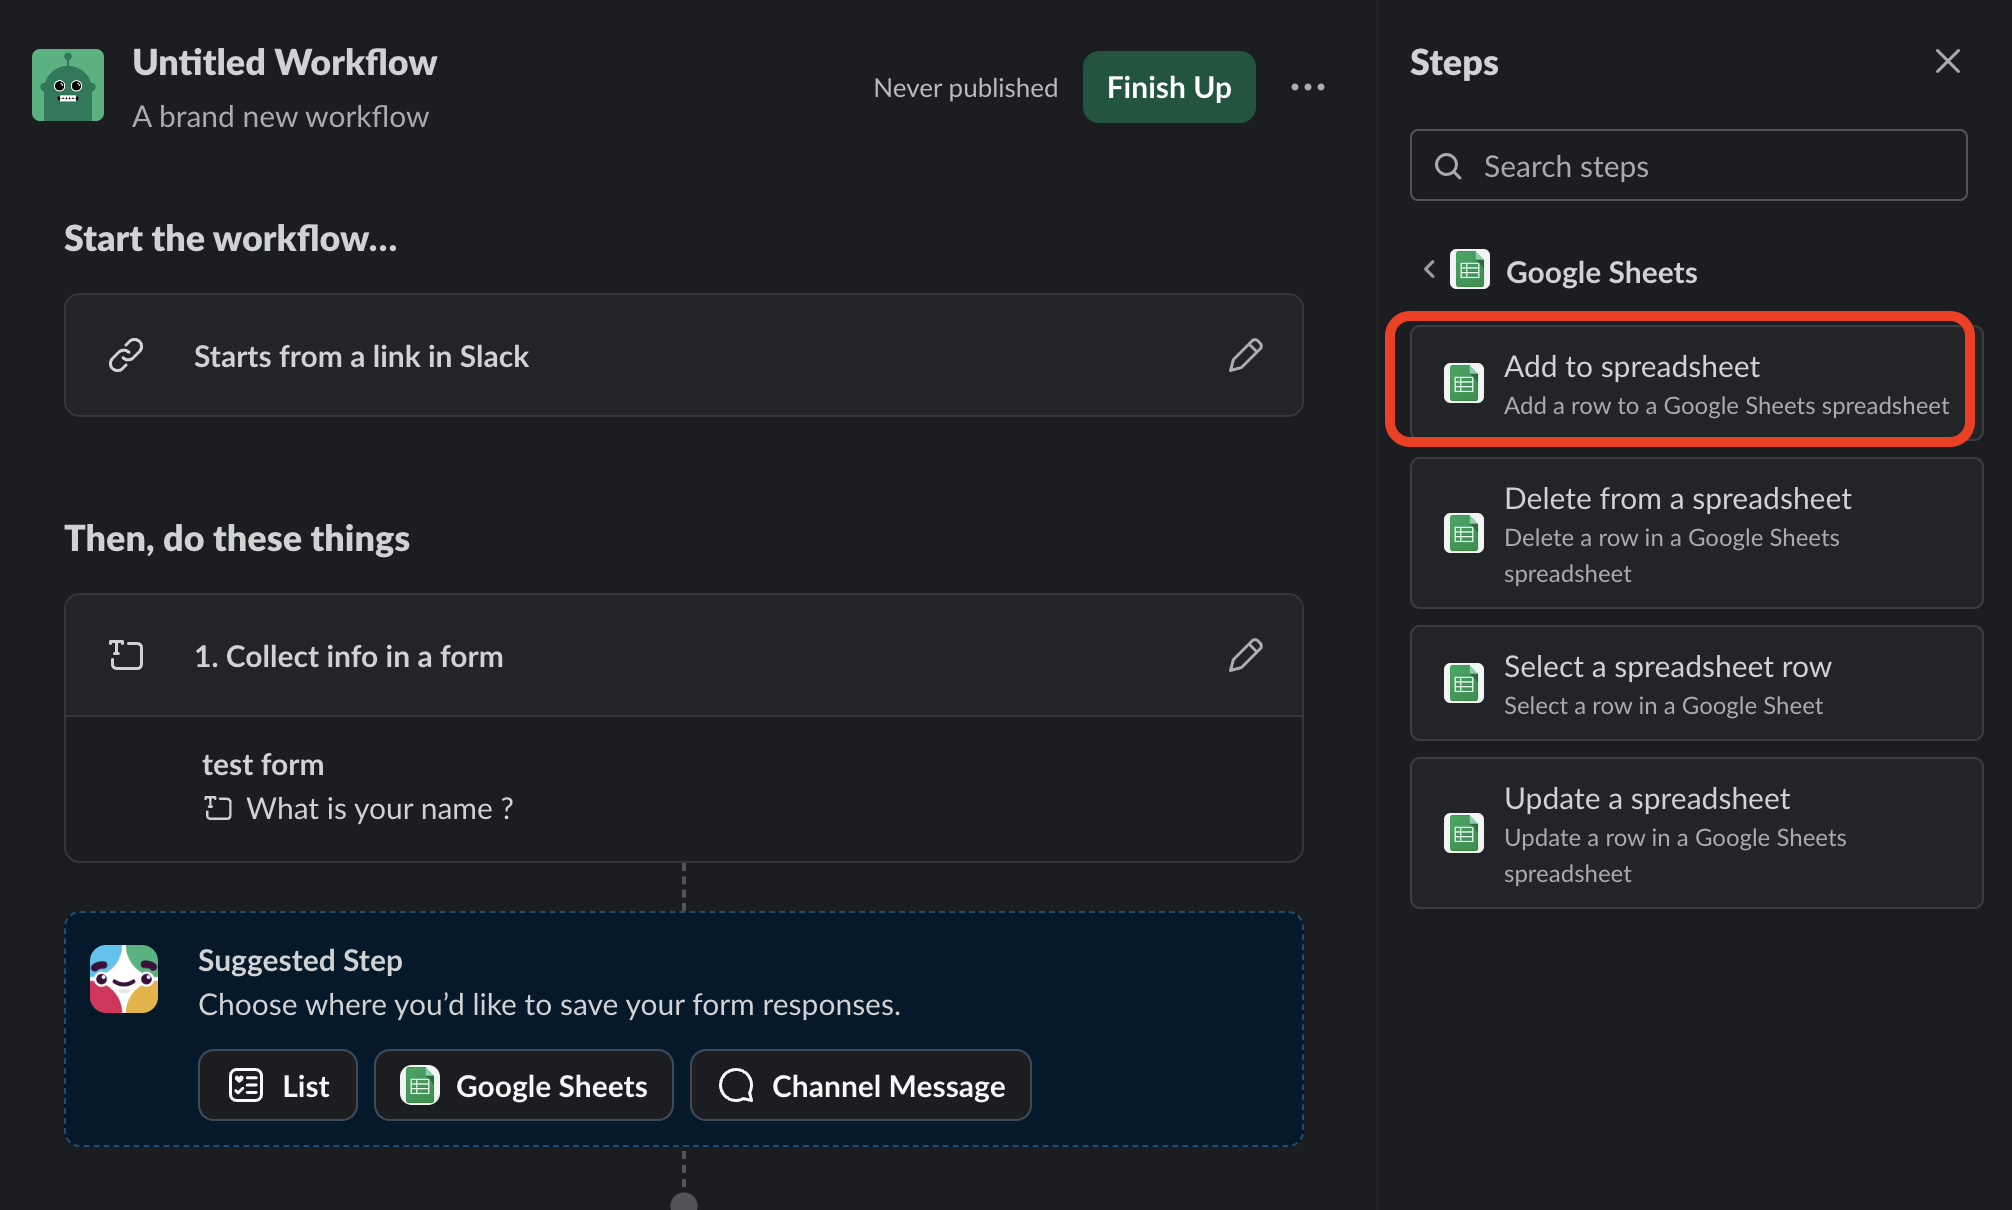Edit the 'Starts from a link' trigger pencil

coord(1245,356)
